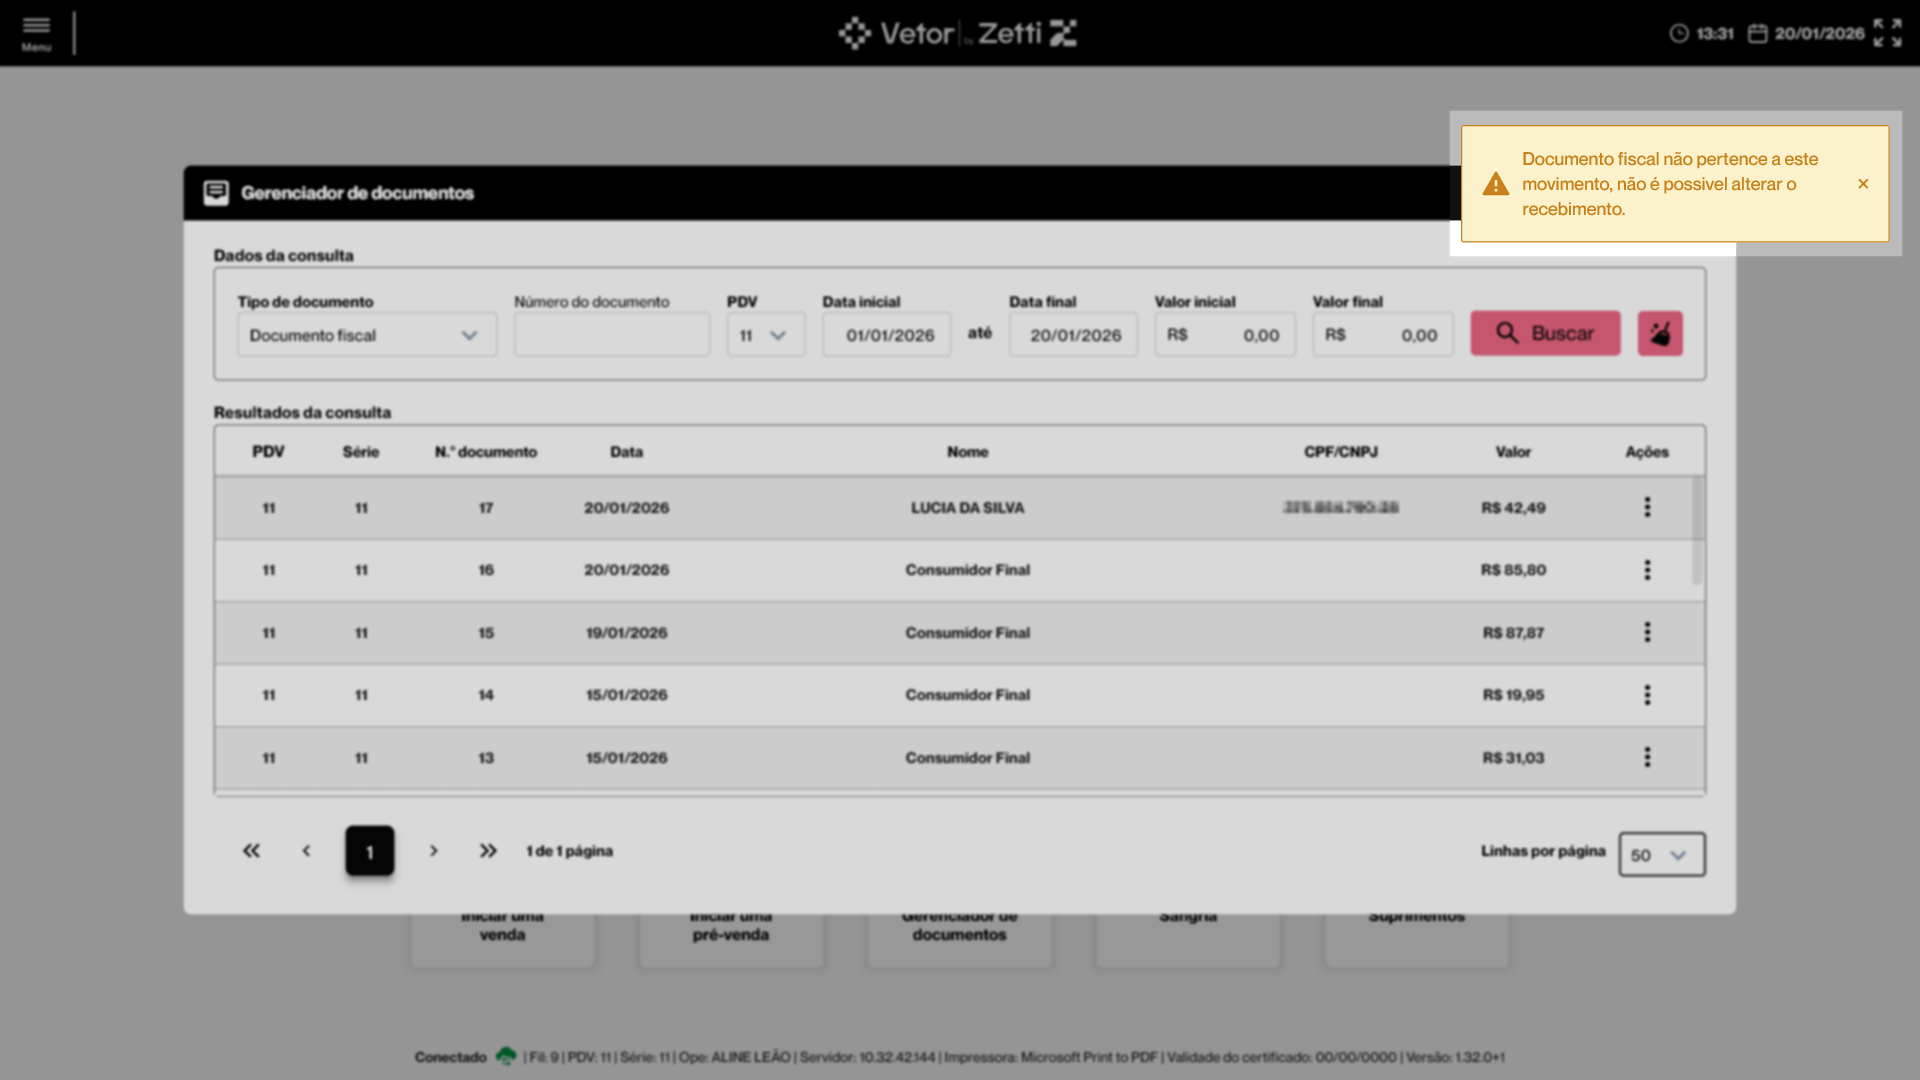Select page 1 pagination button
This screenshot has height=1080, width=1920.
370,851
